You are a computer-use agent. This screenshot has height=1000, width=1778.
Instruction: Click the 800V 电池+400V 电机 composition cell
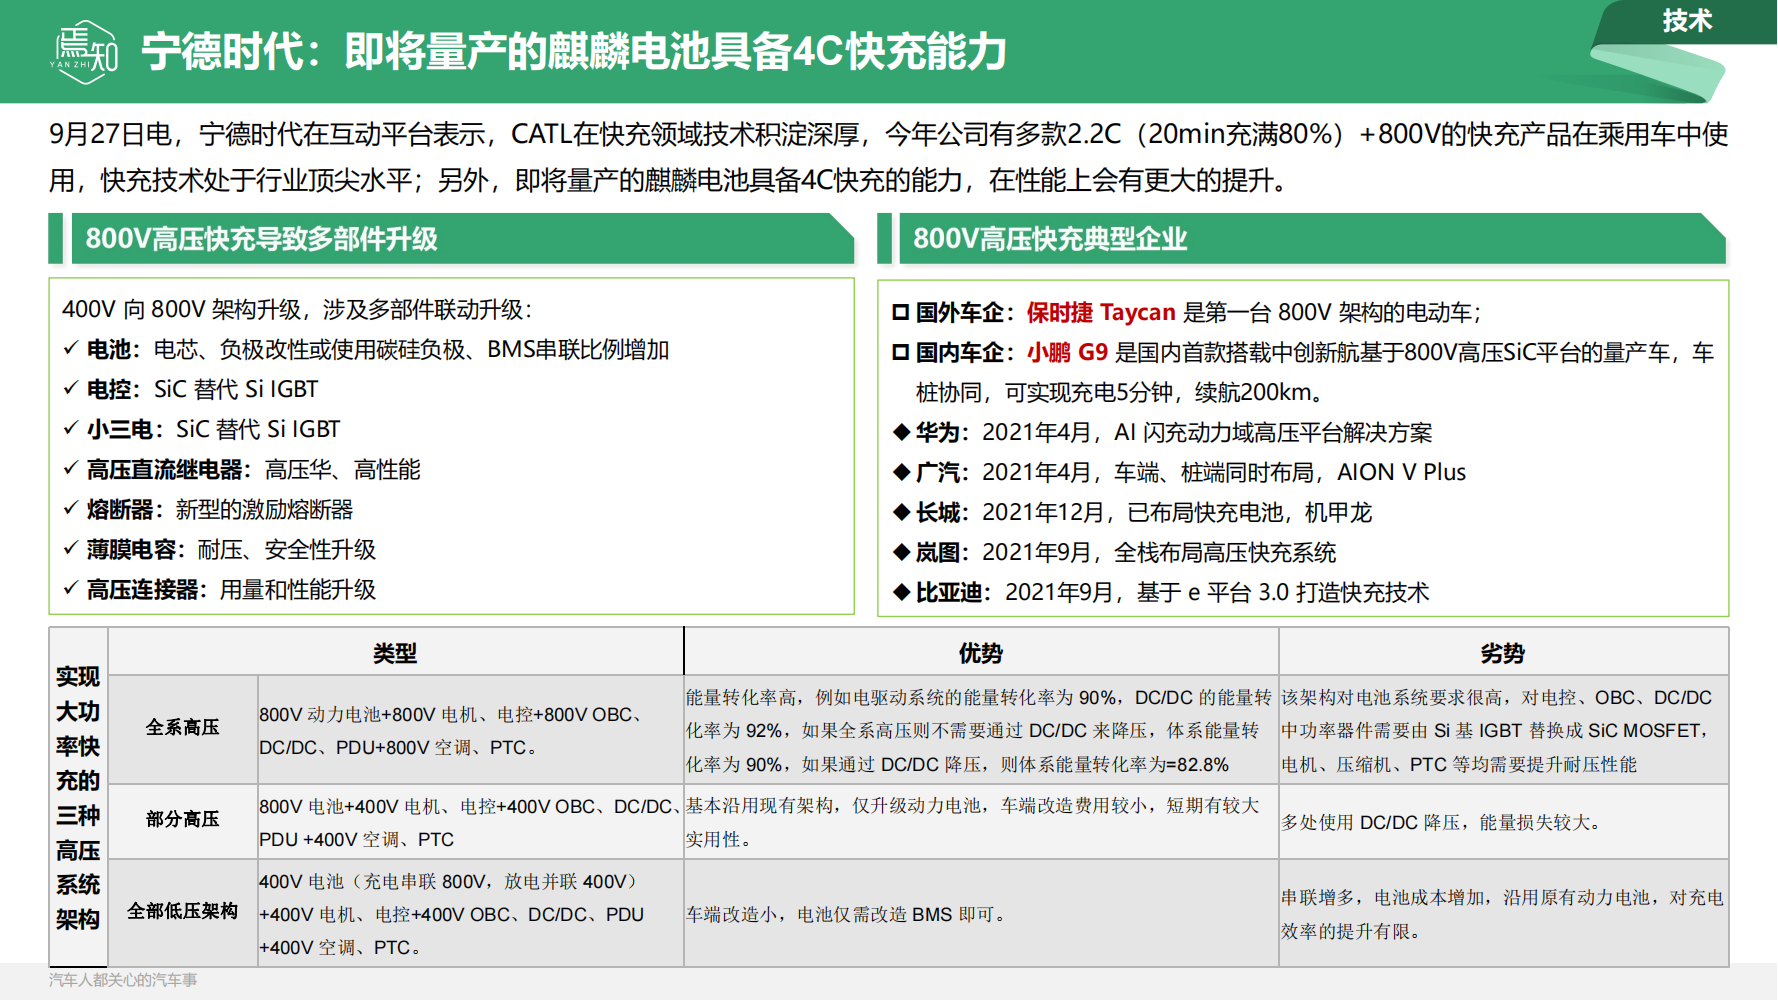coord(470,822)
